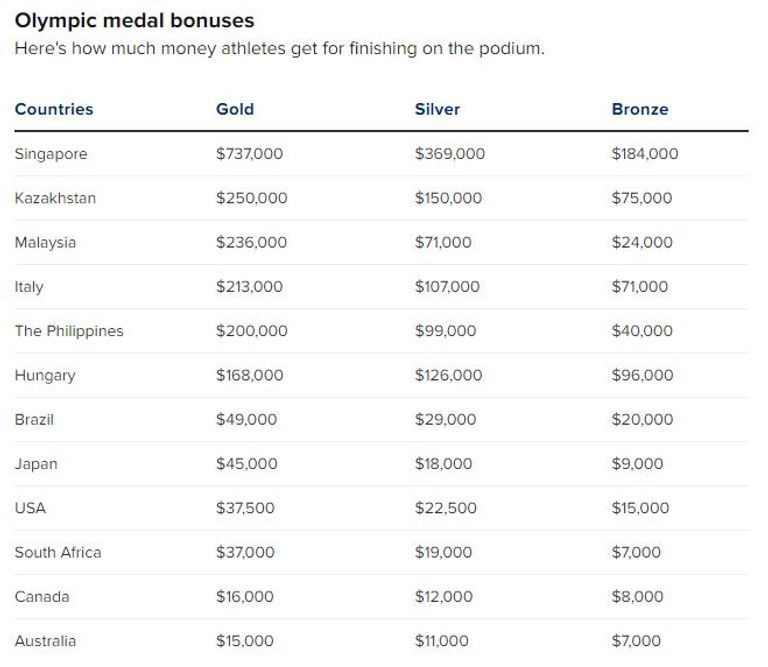Select The Philippines country cell

click(69, 331)
